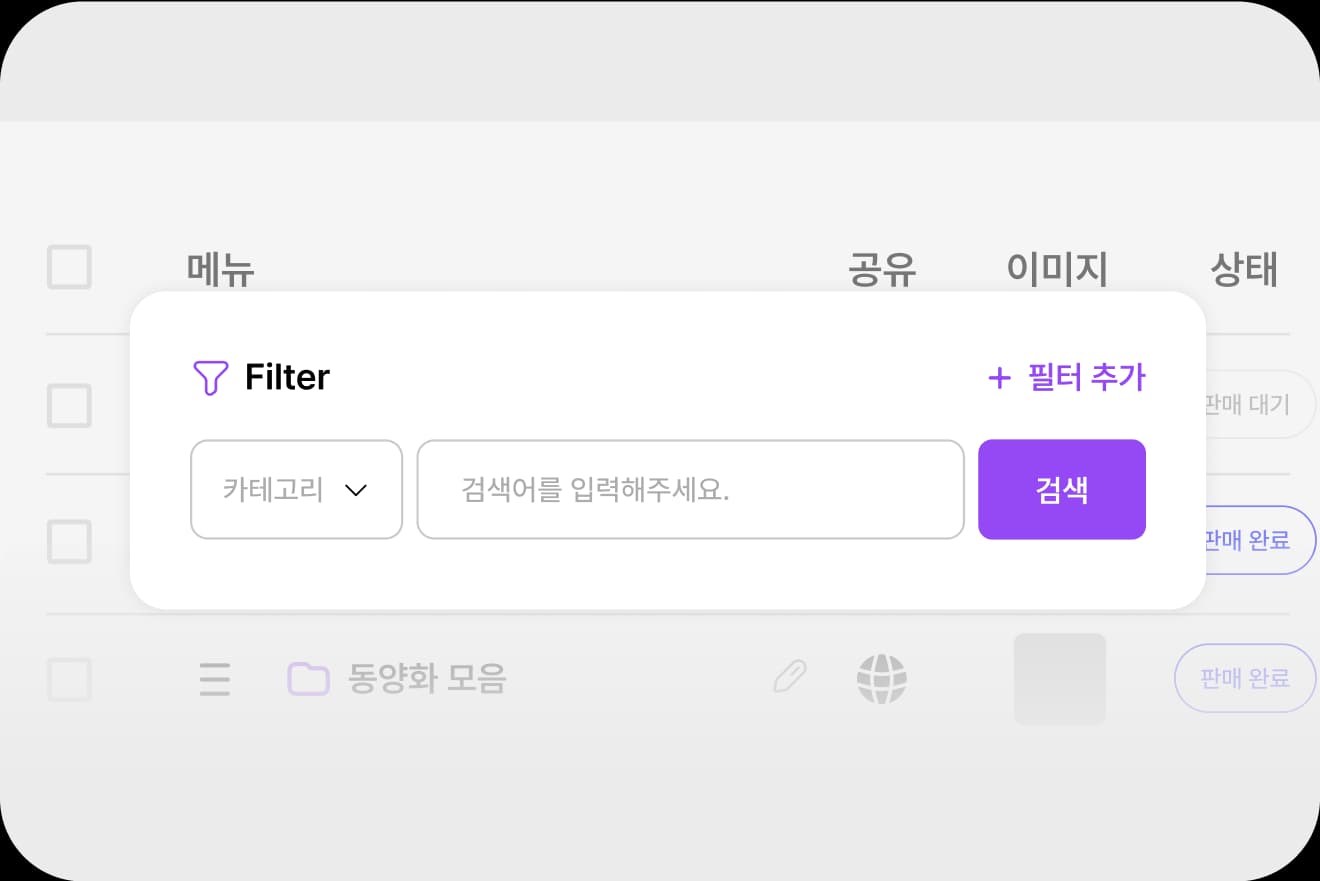Click the paperclip link icon
Screen dimensions: 1320x881
(x=790, y=677)
